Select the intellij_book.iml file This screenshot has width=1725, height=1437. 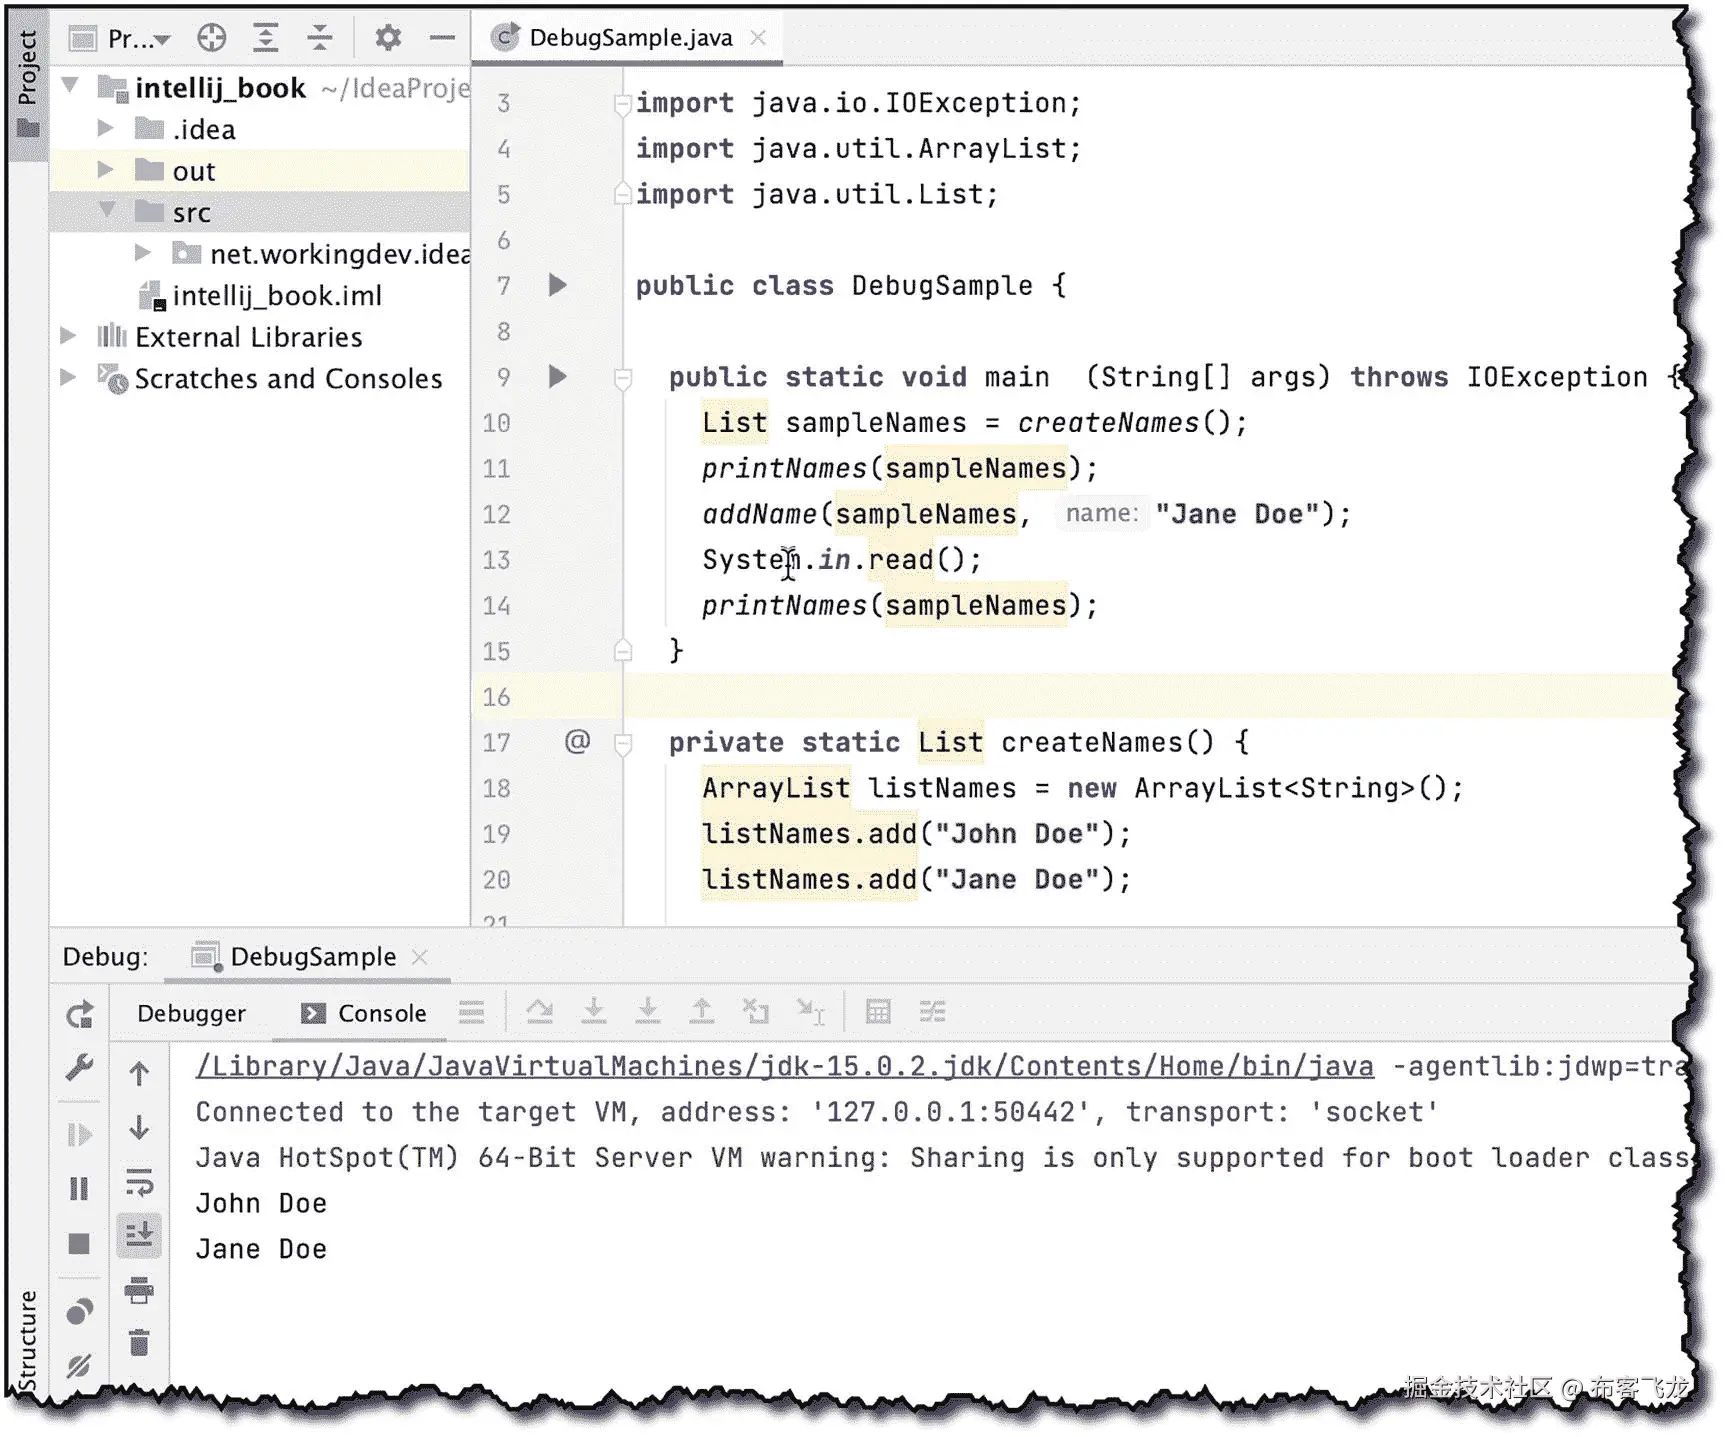[277, 295]
